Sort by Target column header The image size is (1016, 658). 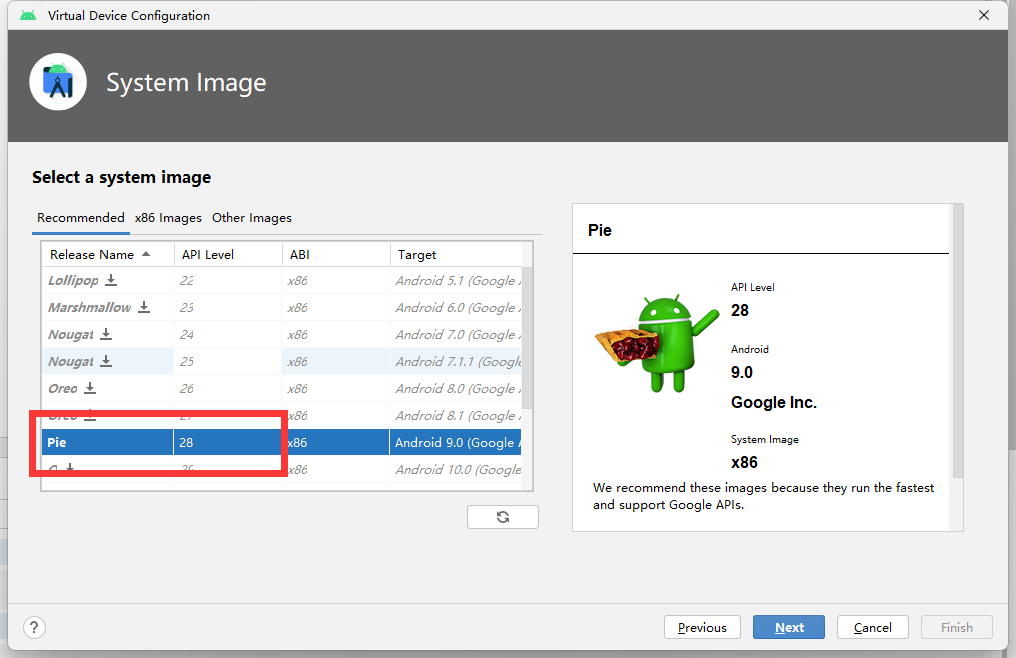click(456, 255)
